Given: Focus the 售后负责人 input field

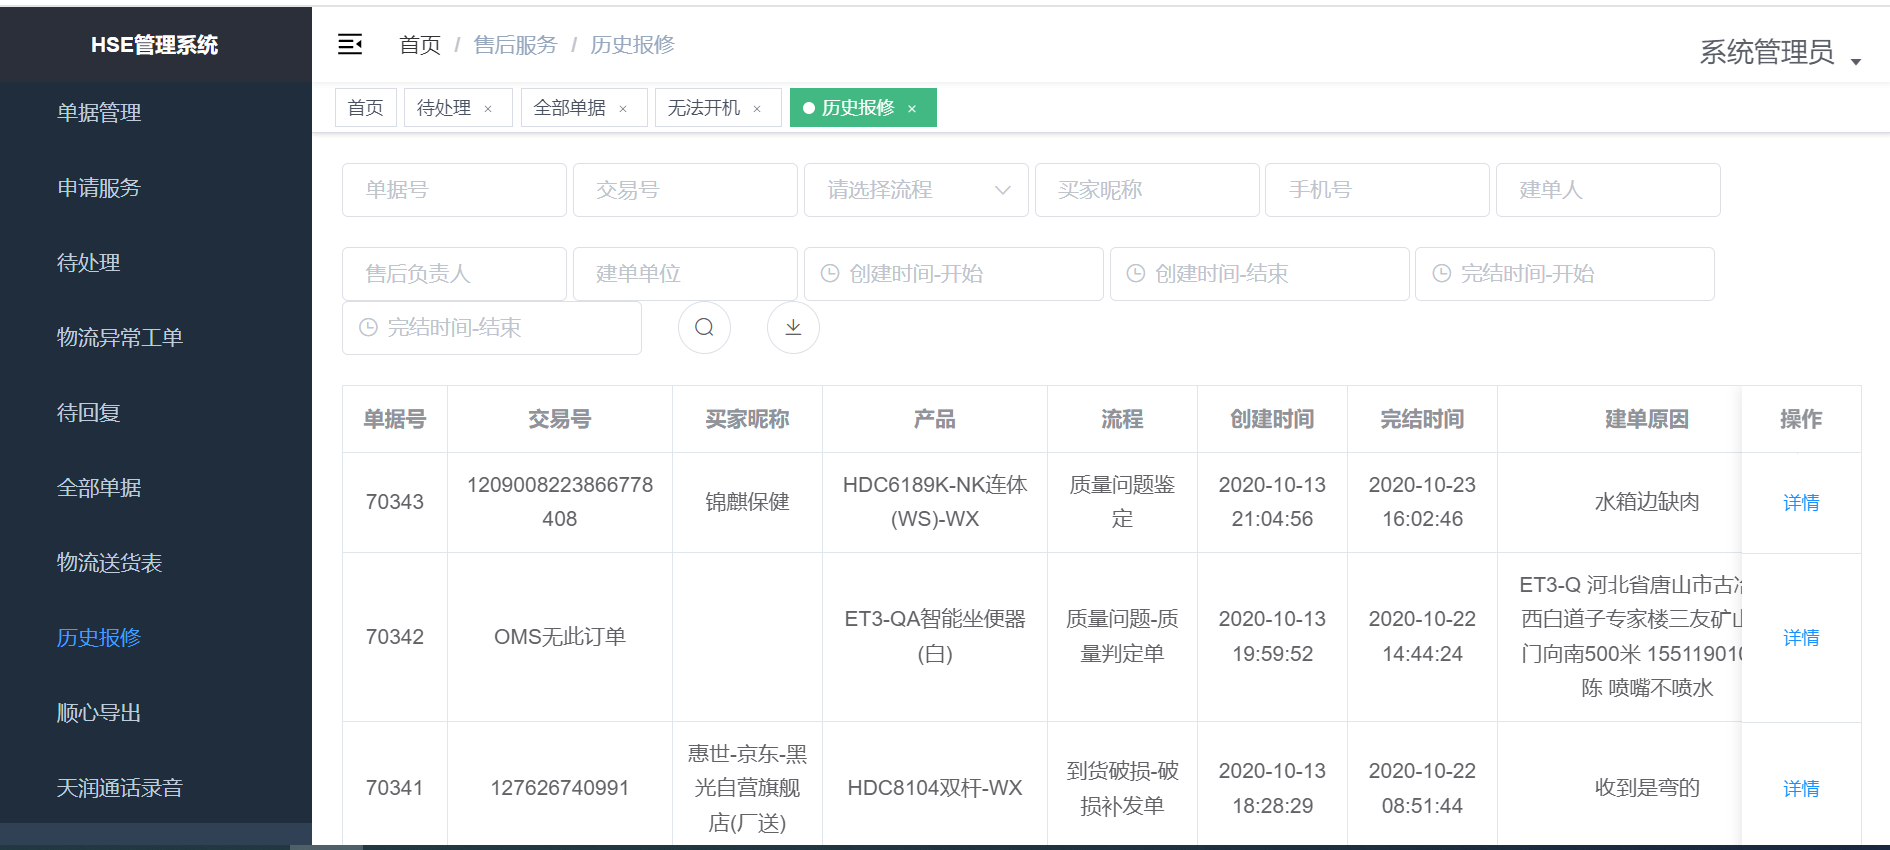Looking at the screenshot, I should pos(454,274).
